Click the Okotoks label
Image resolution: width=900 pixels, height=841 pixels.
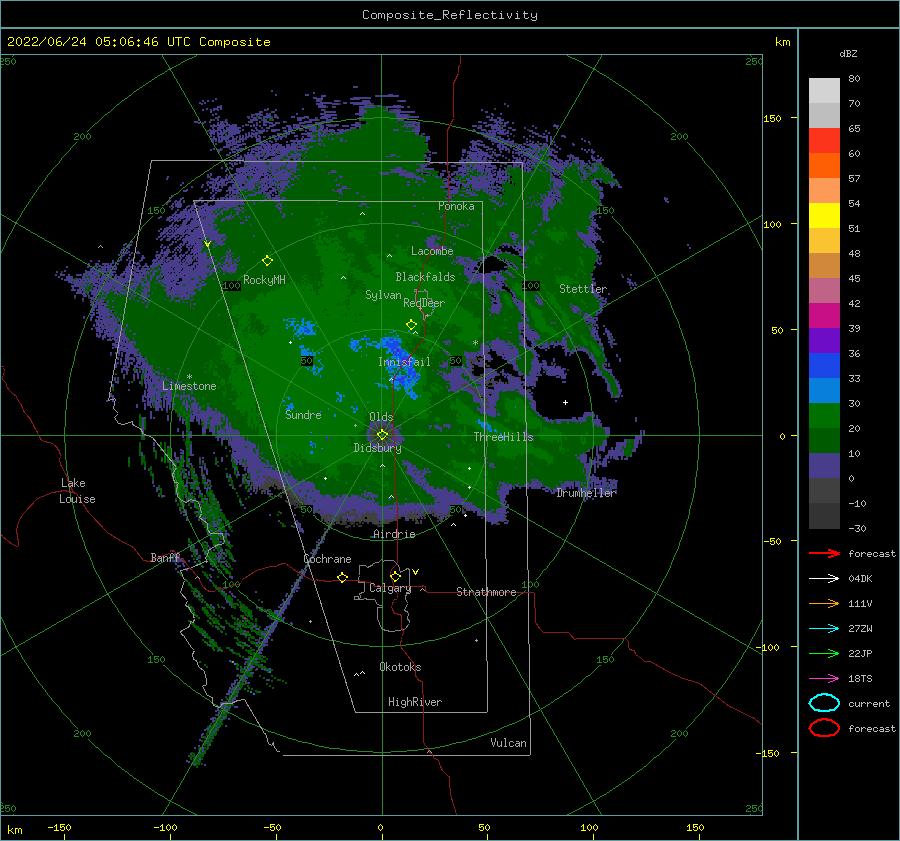400,667
